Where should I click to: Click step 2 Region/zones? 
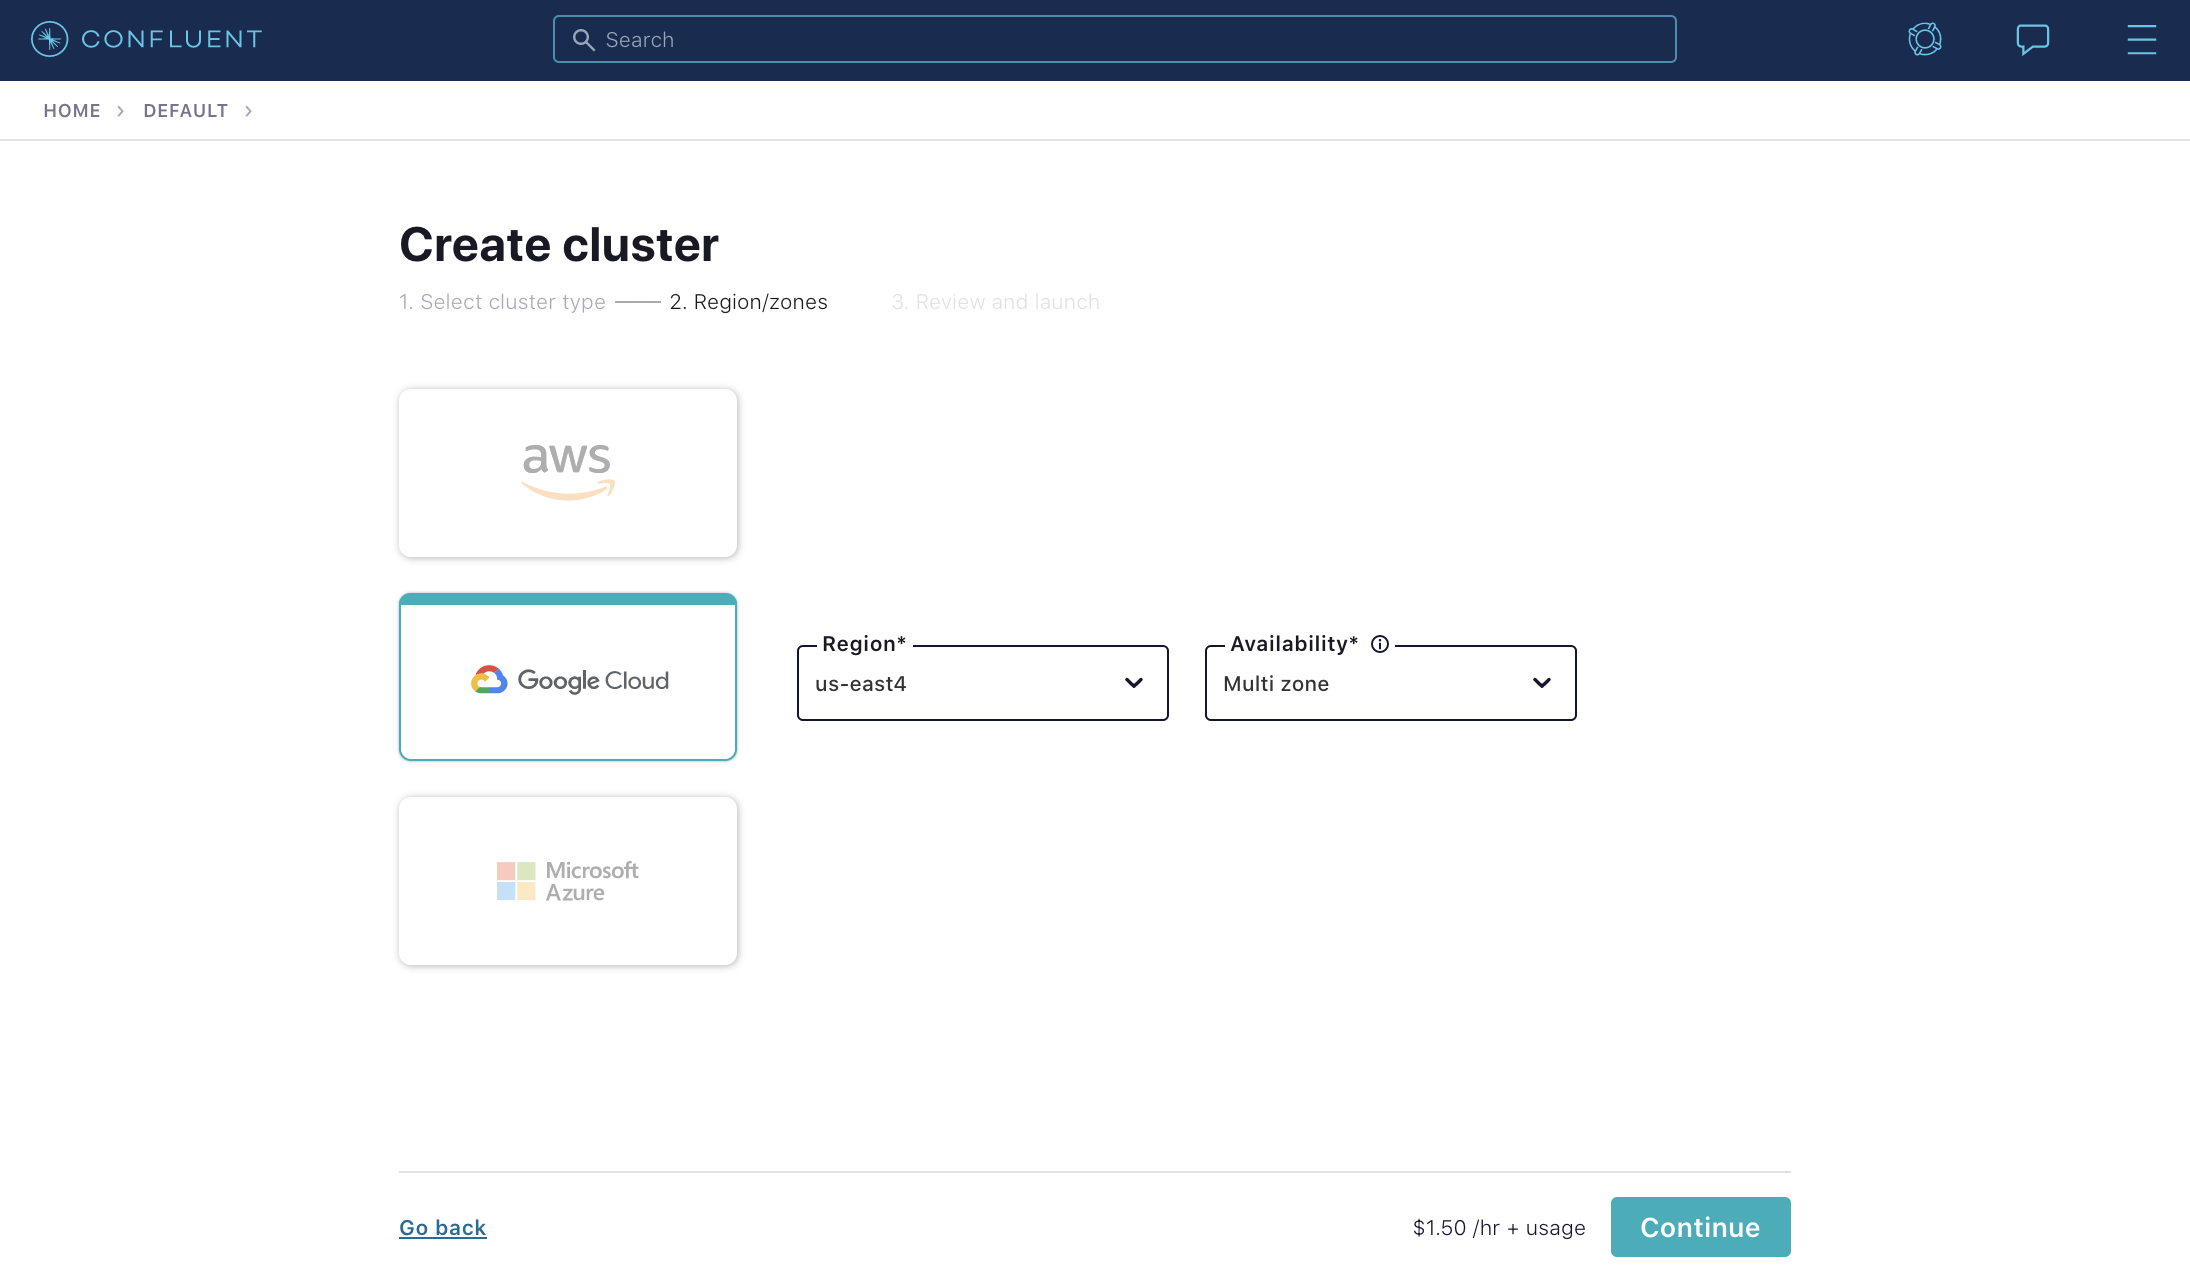click(748, 302)
